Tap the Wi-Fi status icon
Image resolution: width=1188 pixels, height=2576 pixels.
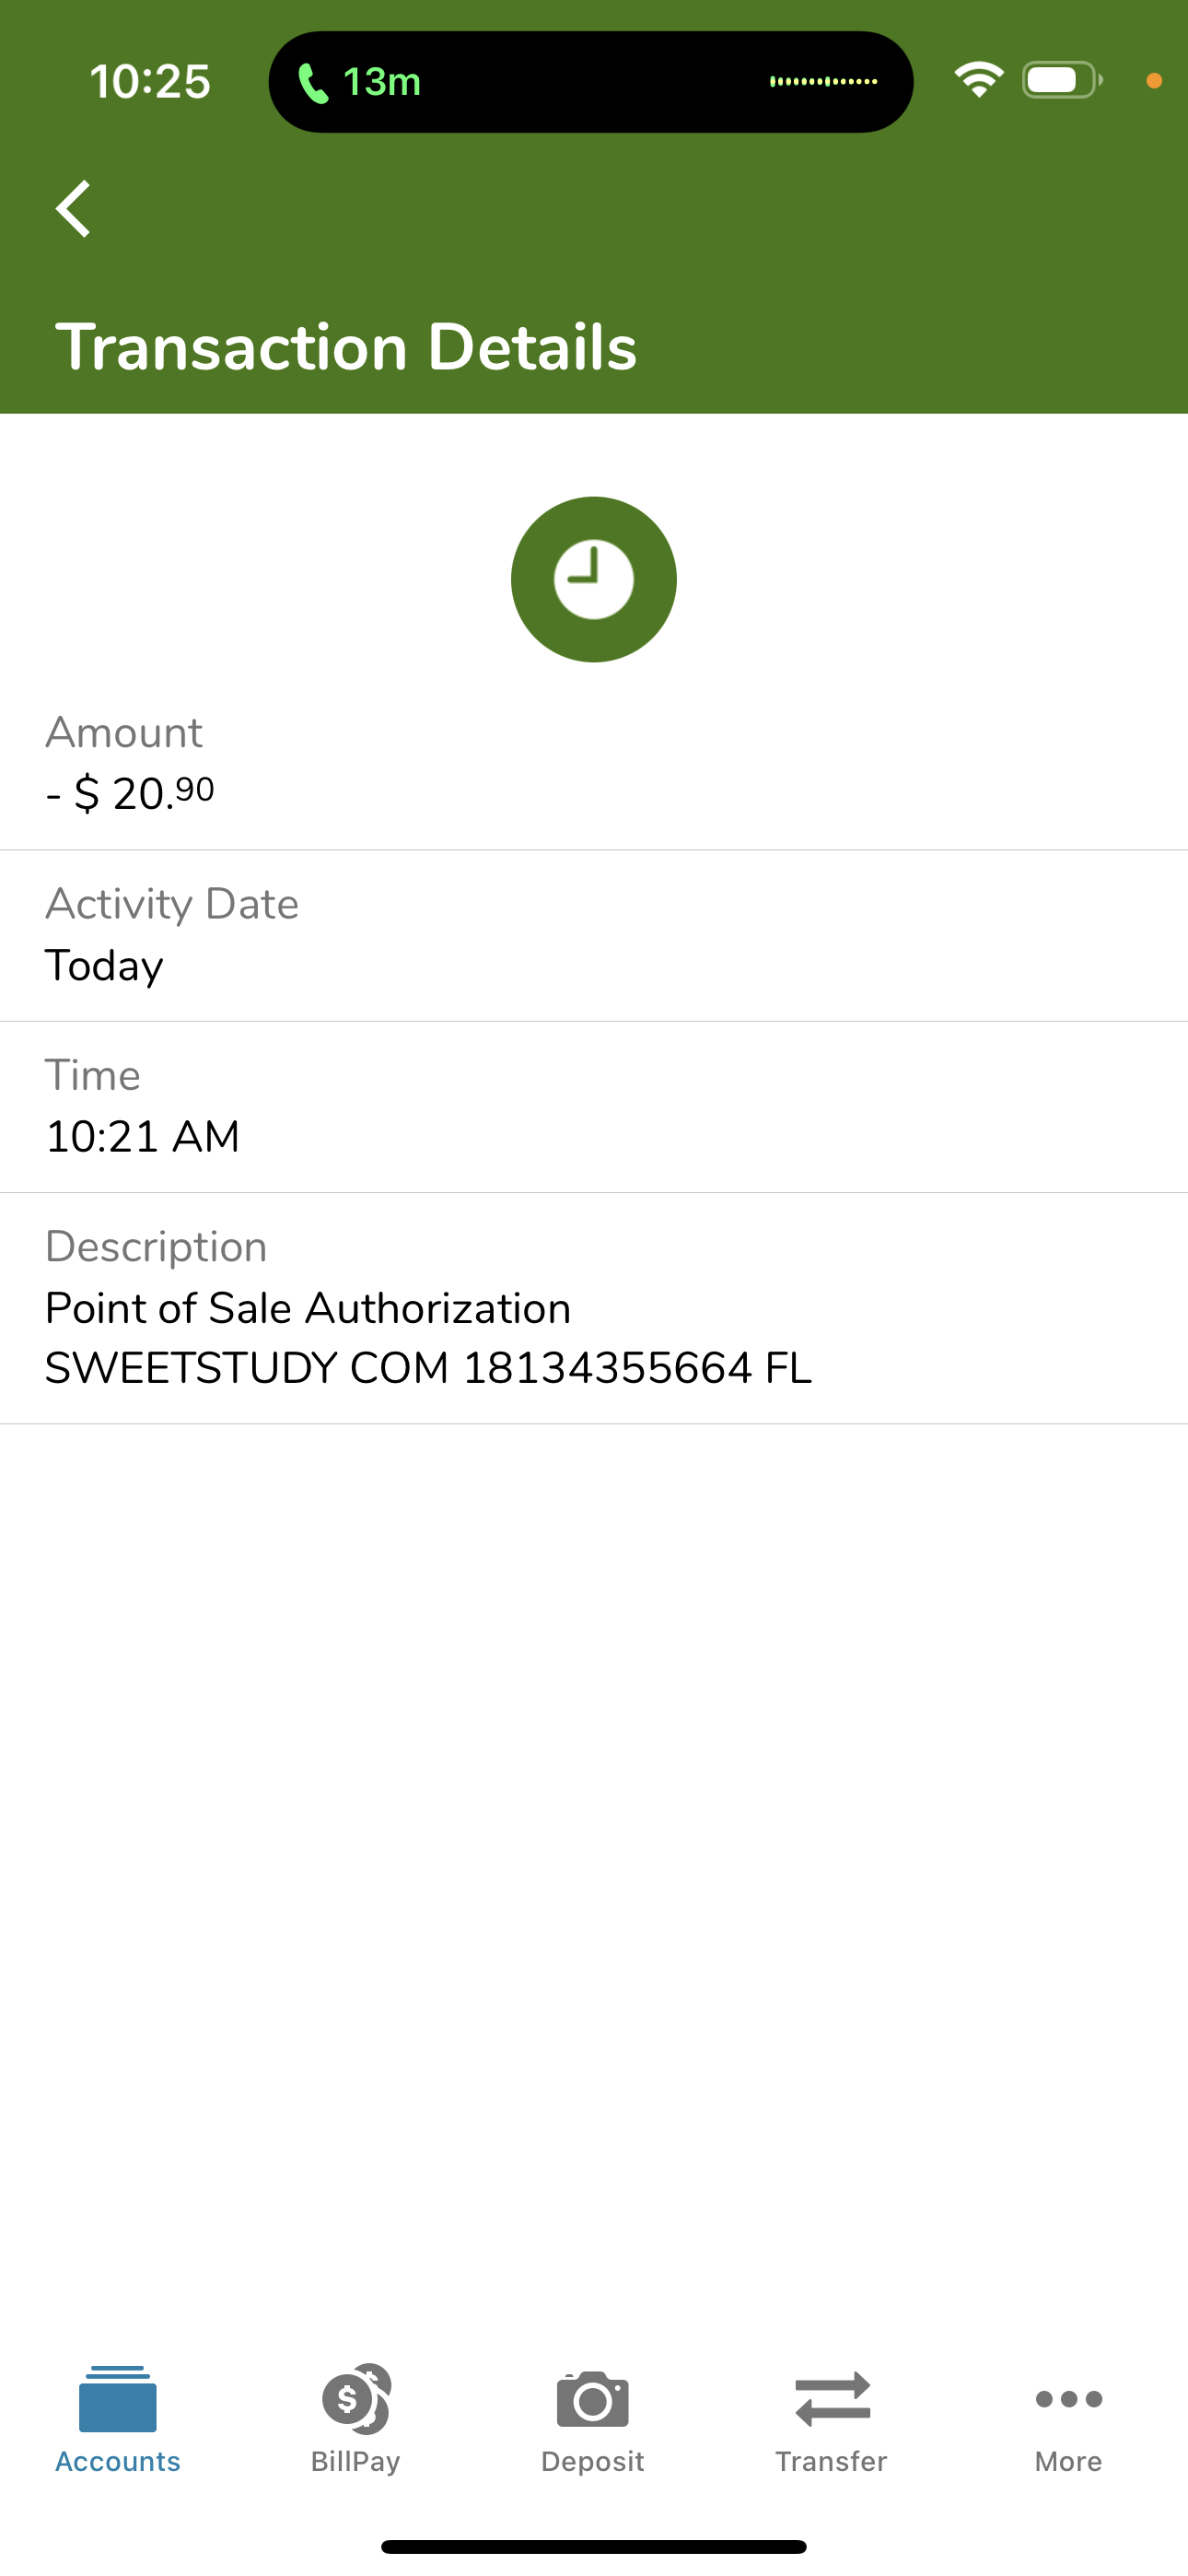coord(979,80)
